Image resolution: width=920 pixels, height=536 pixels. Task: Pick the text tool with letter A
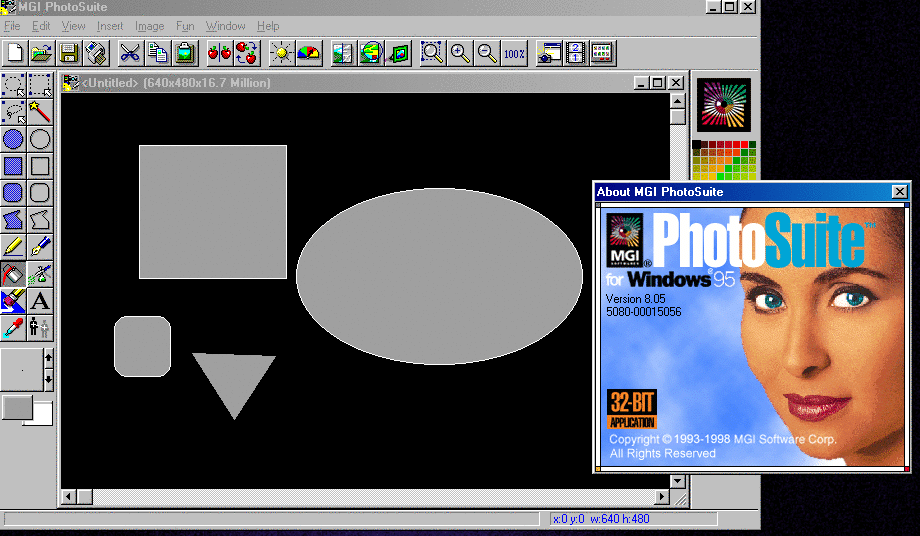[x=40, y=300]
